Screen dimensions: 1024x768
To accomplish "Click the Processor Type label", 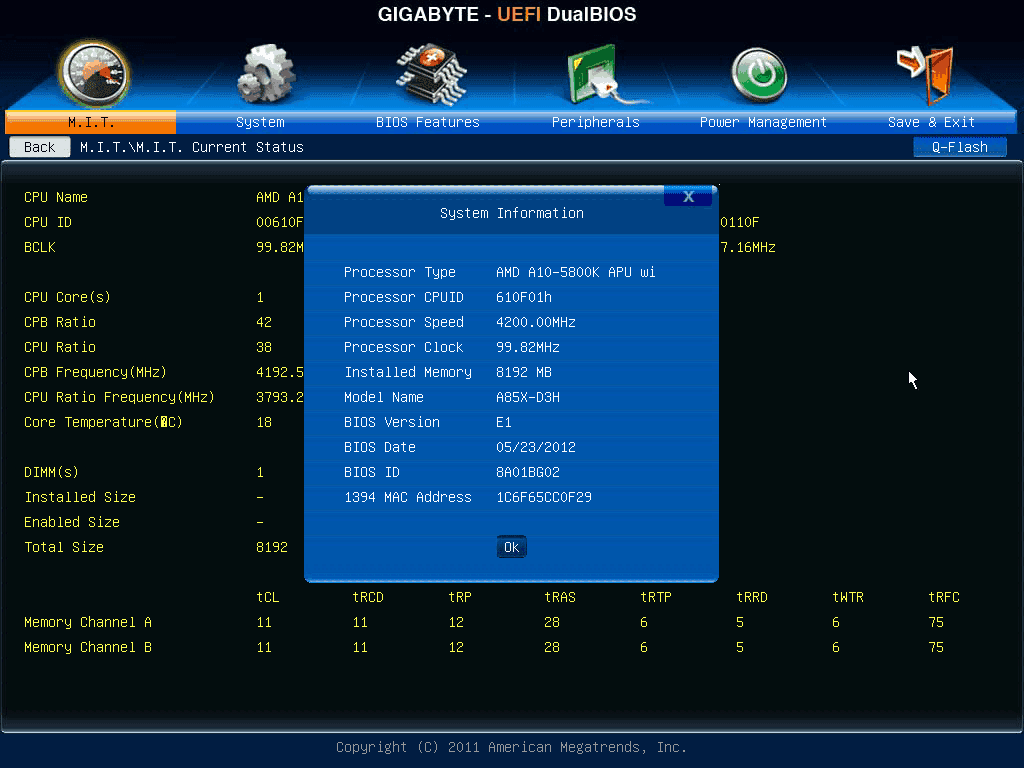I will (x=400, y=272).
